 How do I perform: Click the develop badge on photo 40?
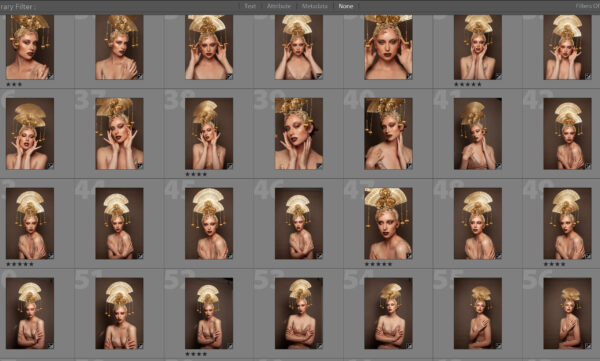(409, 166)
